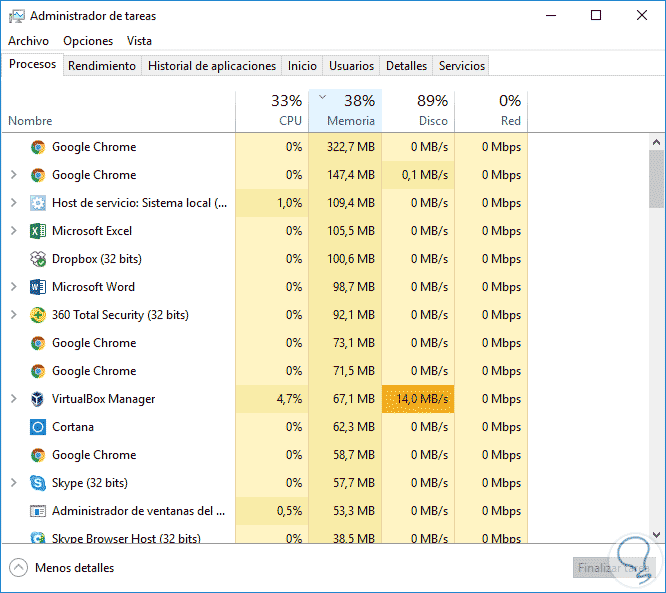Click the Microsoft Word process icon
This screenshot has height=593, width=666.
tap(38, 287)
